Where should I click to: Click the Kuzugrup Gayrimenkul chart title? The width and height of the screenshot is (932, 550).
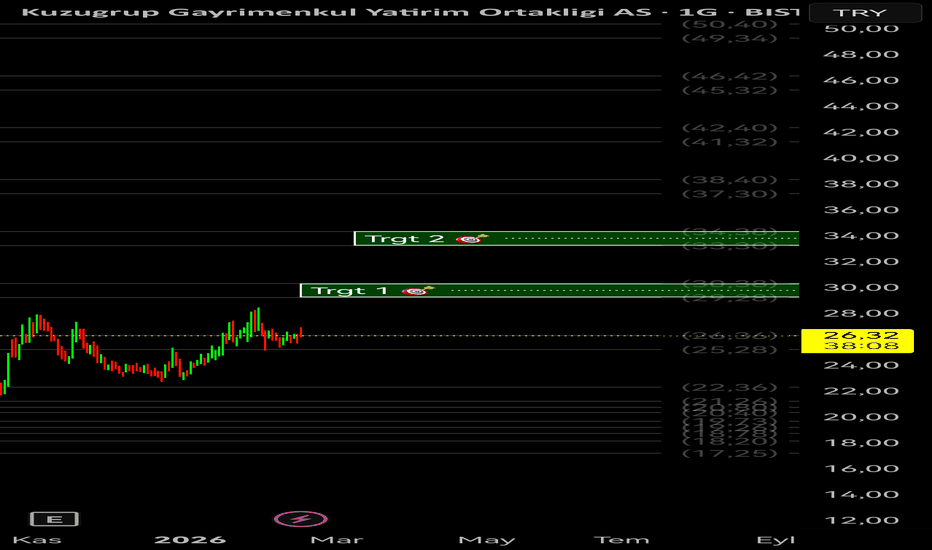point(410,12)
